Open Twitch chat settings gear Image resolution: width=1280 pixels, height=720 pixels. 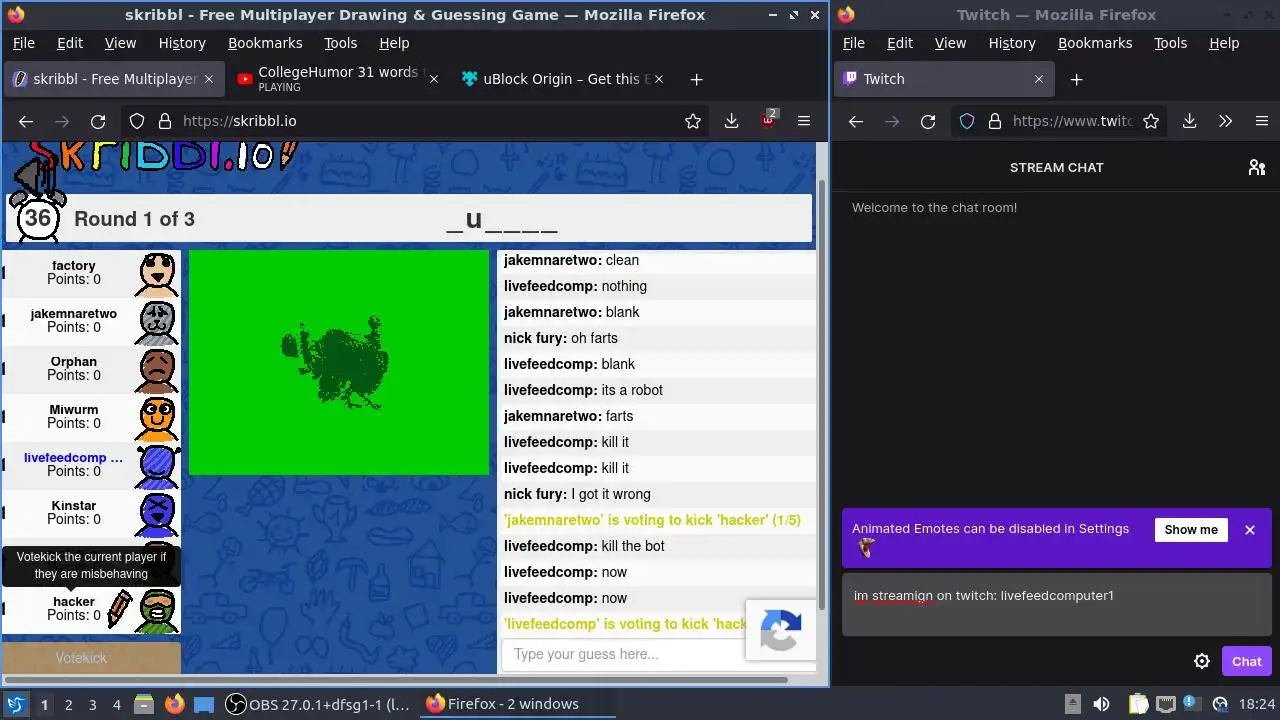[x=1202, y=661]
